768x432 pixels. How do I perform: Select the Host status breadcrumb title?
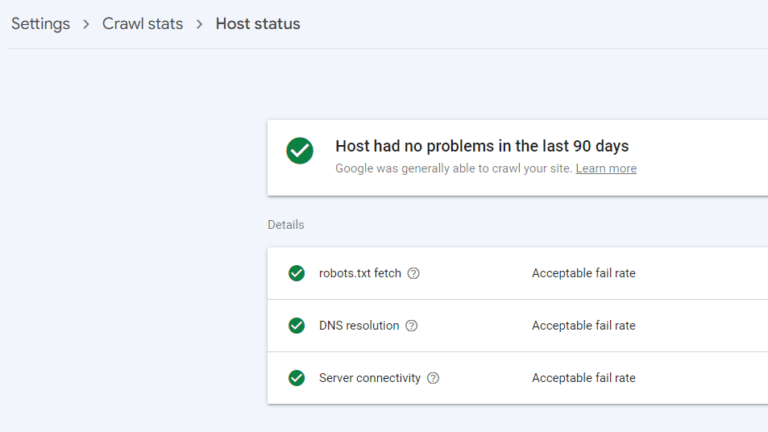point(258,24)
